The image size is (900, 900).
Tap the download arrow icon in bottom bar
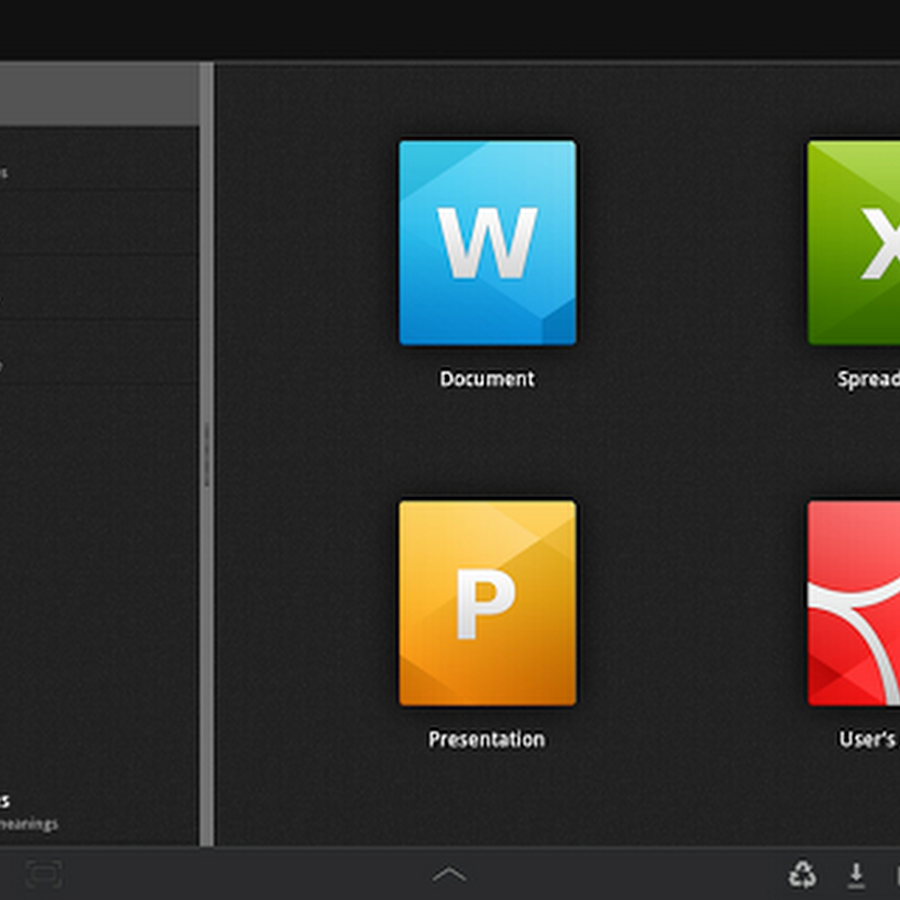click(856, 875)
